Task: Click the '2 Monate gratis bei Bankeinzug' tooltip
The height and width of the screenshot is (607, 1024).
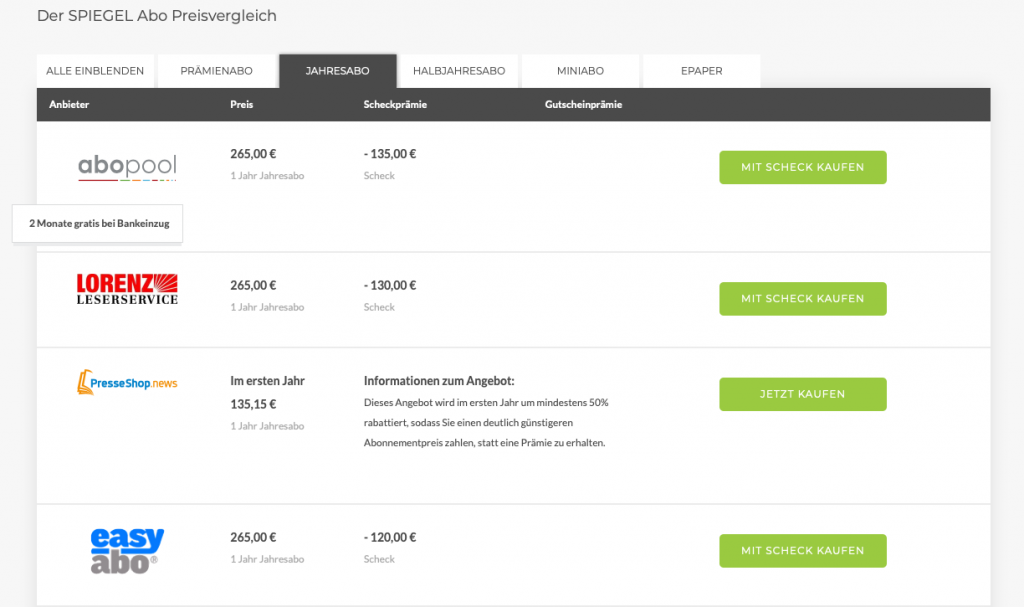Action: 98,223
